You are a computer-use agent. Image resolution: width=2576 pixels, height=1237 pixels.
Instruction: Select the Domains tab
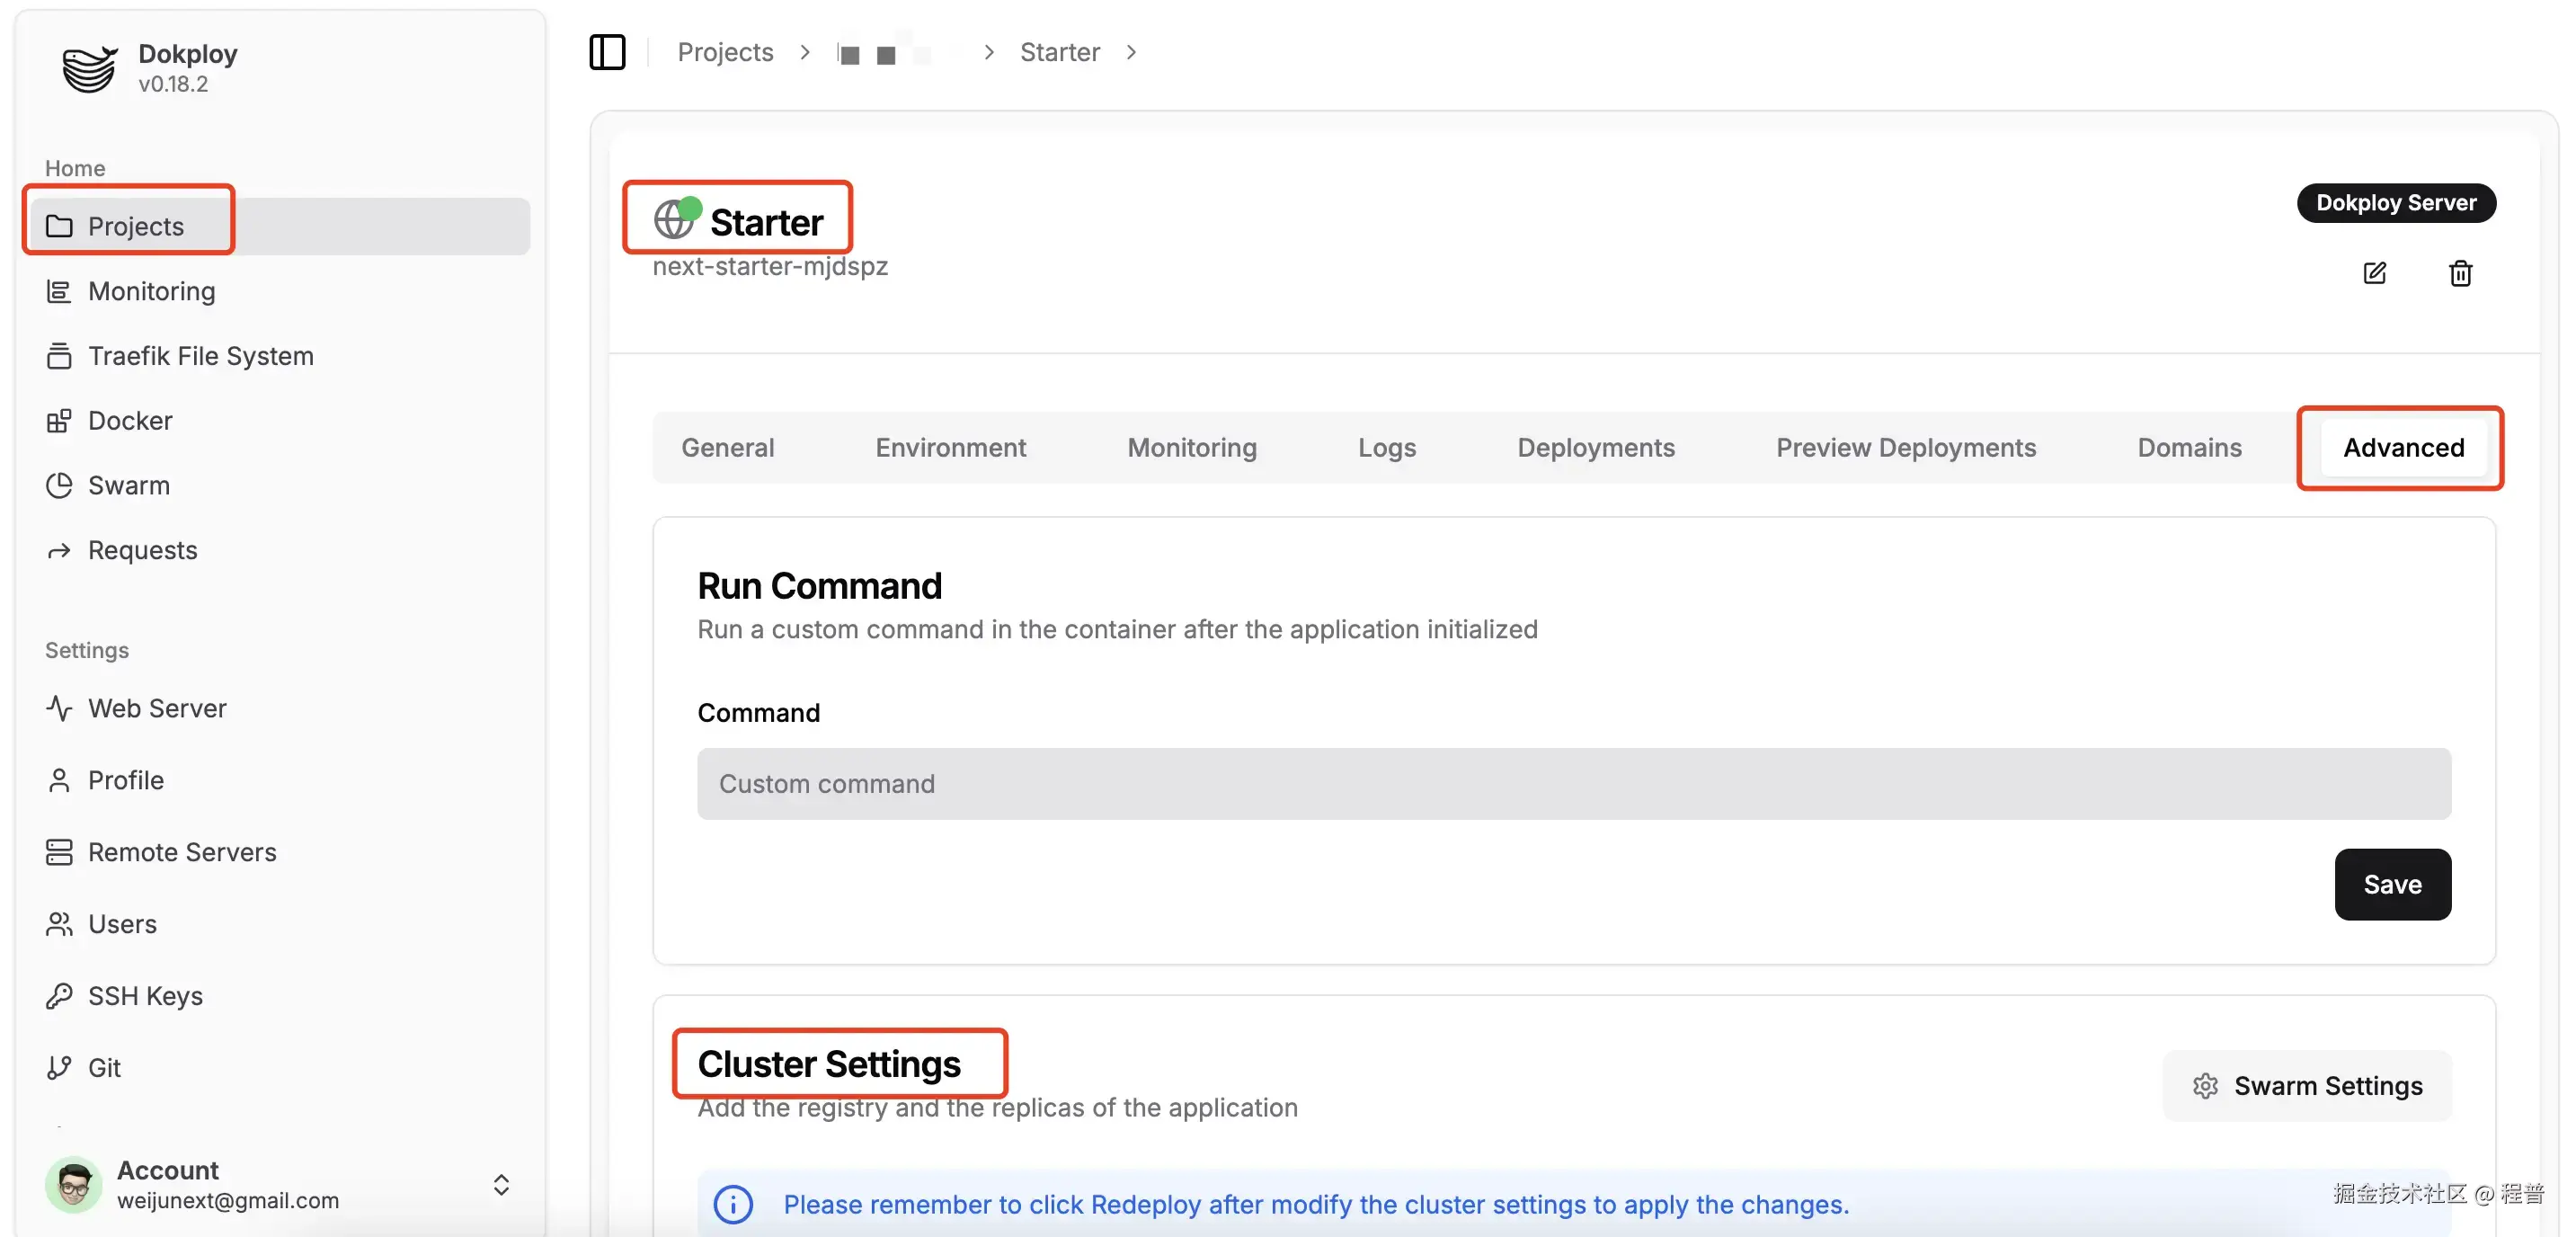tap(2189, 447)
